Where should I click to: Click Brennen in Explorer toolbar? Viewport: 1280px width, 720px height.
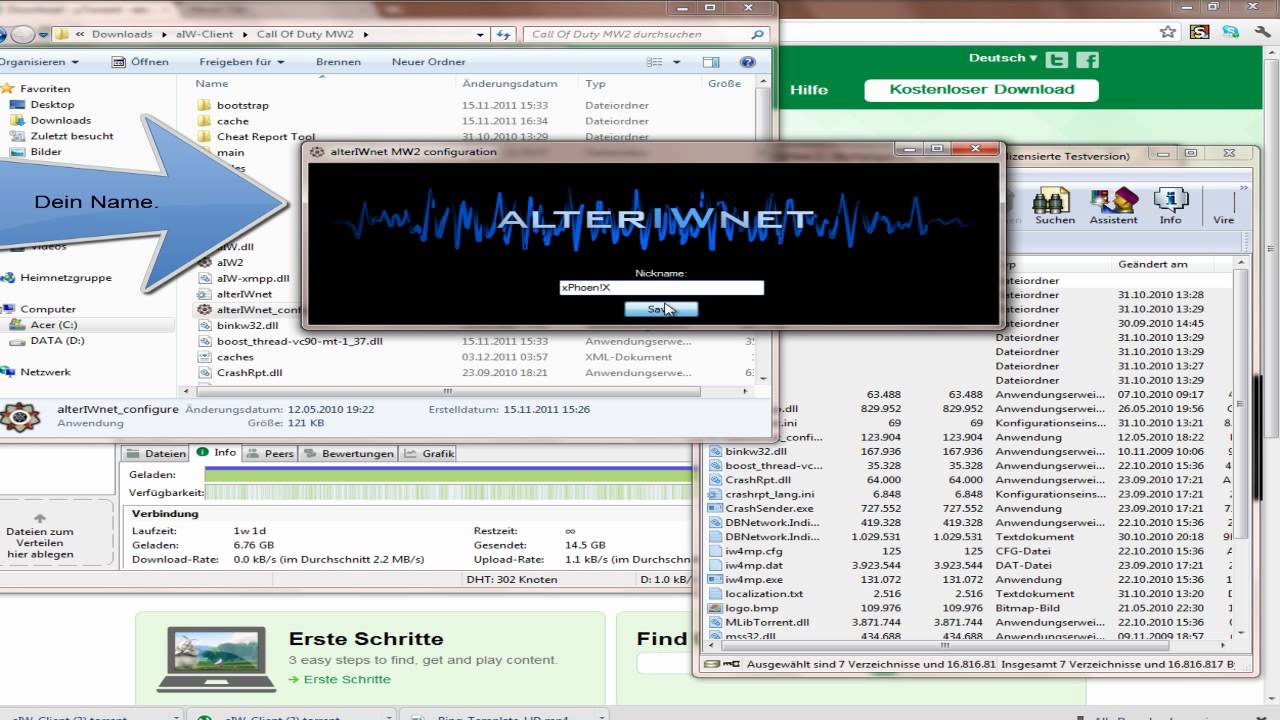tap(338, 61)
